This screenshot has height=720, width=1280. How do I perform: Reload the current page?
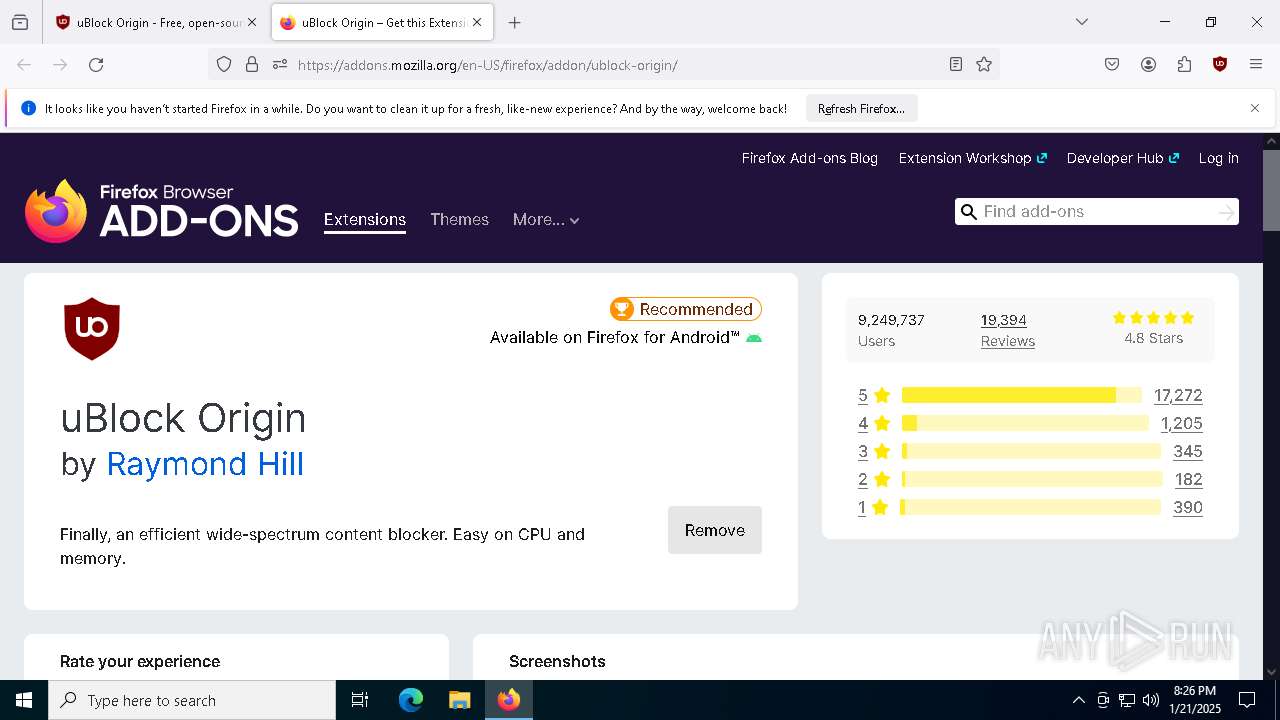click(x=96, y=65)
